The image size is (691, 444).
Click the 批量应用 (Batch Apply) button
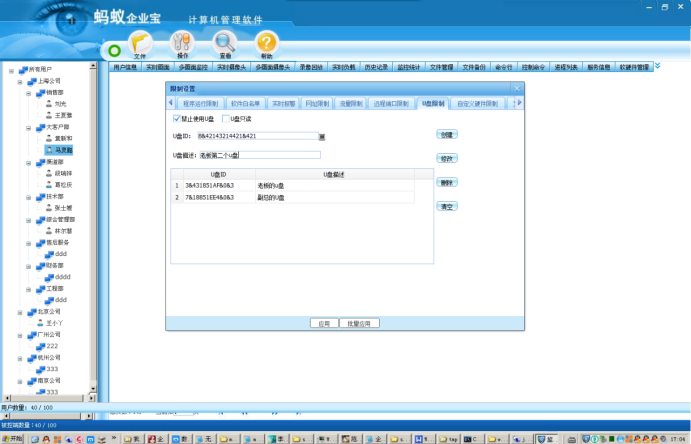[x=359, y=323]
